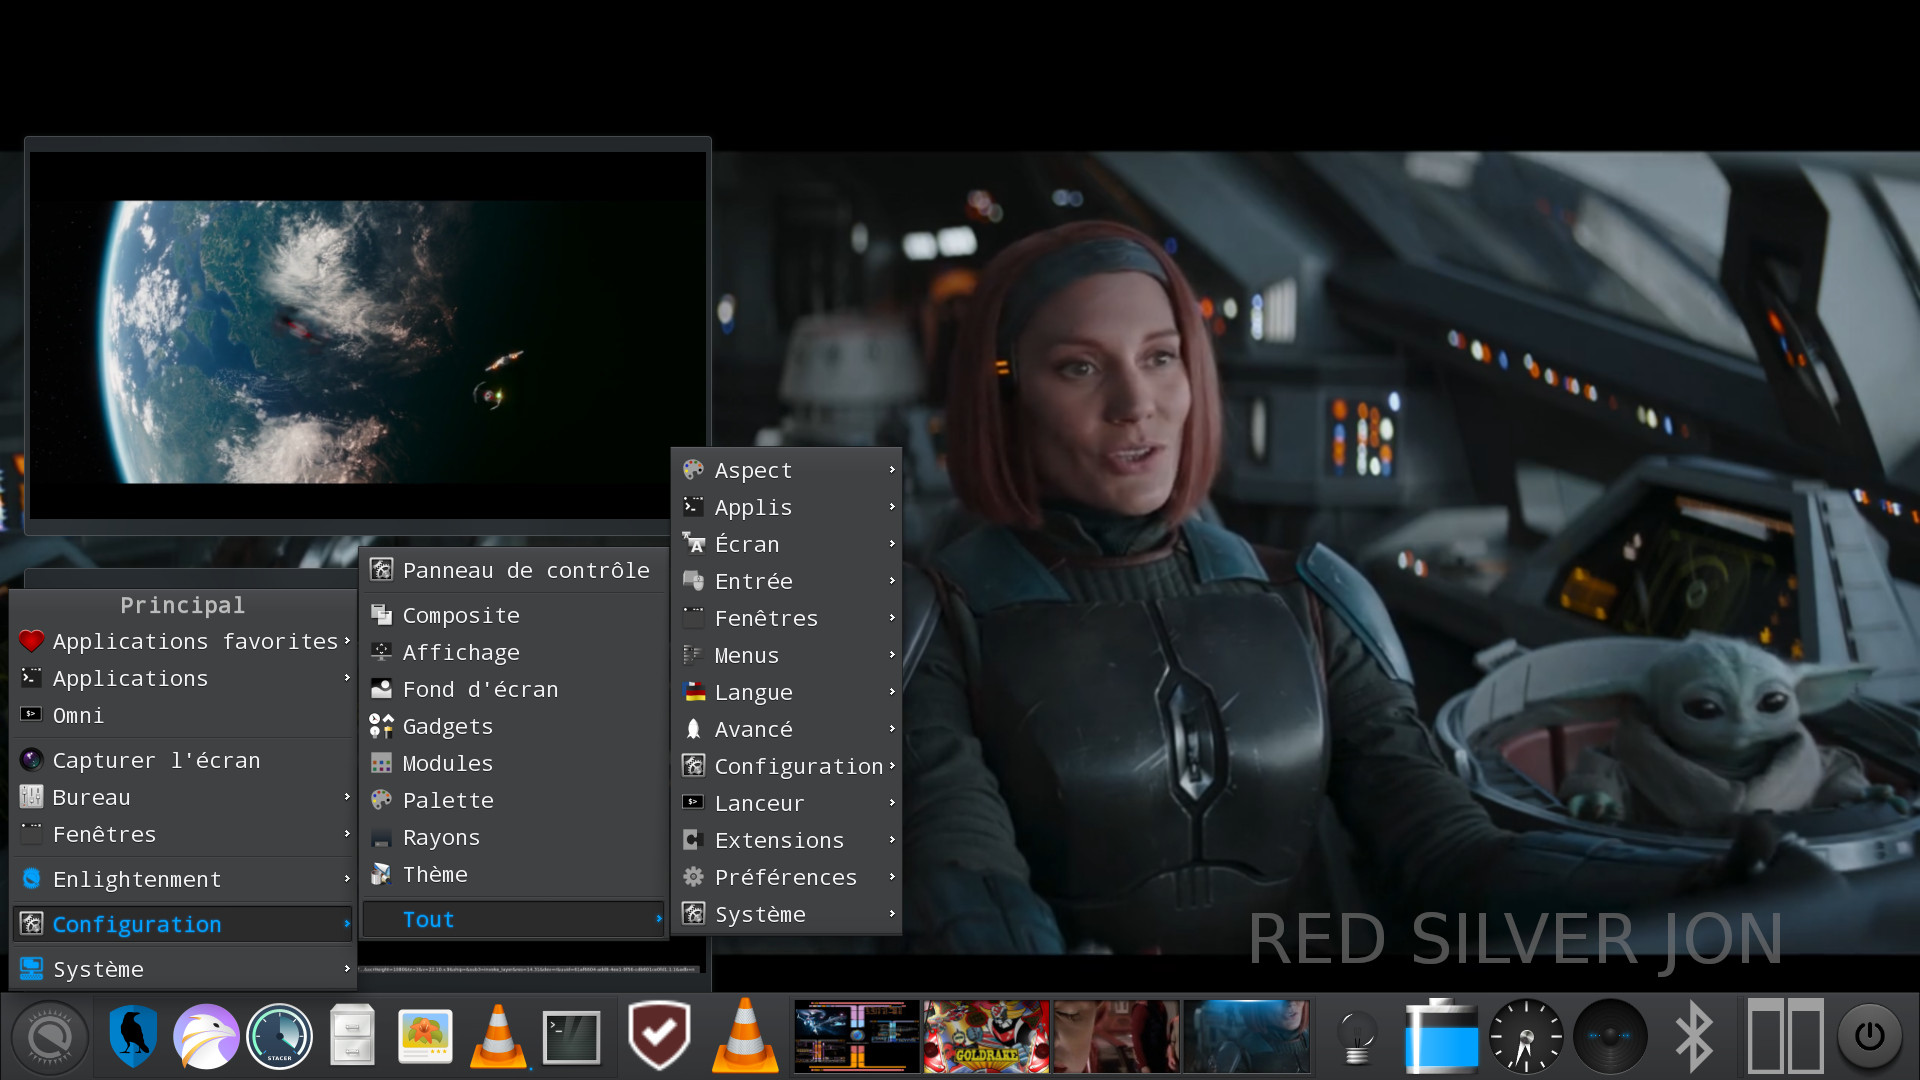Screen dimensions: 1920x1080
Task: Expand Système in the Tout submenu
Action: 787,914
